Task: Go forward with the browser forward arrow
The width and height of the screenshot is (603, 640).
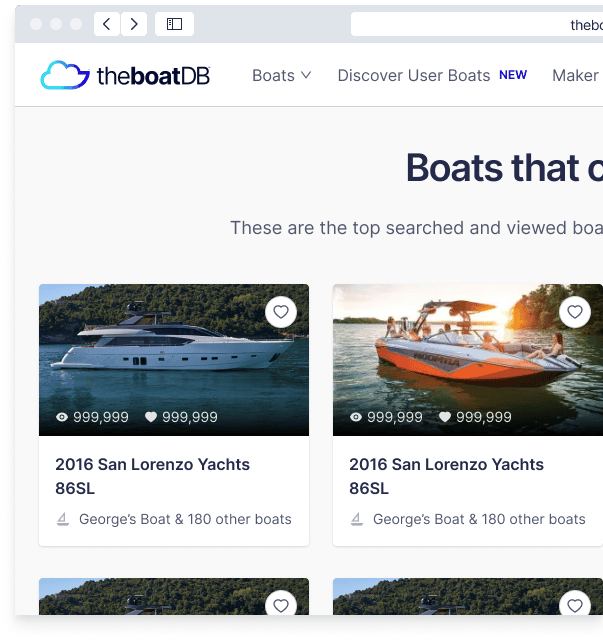Action: 134,24
